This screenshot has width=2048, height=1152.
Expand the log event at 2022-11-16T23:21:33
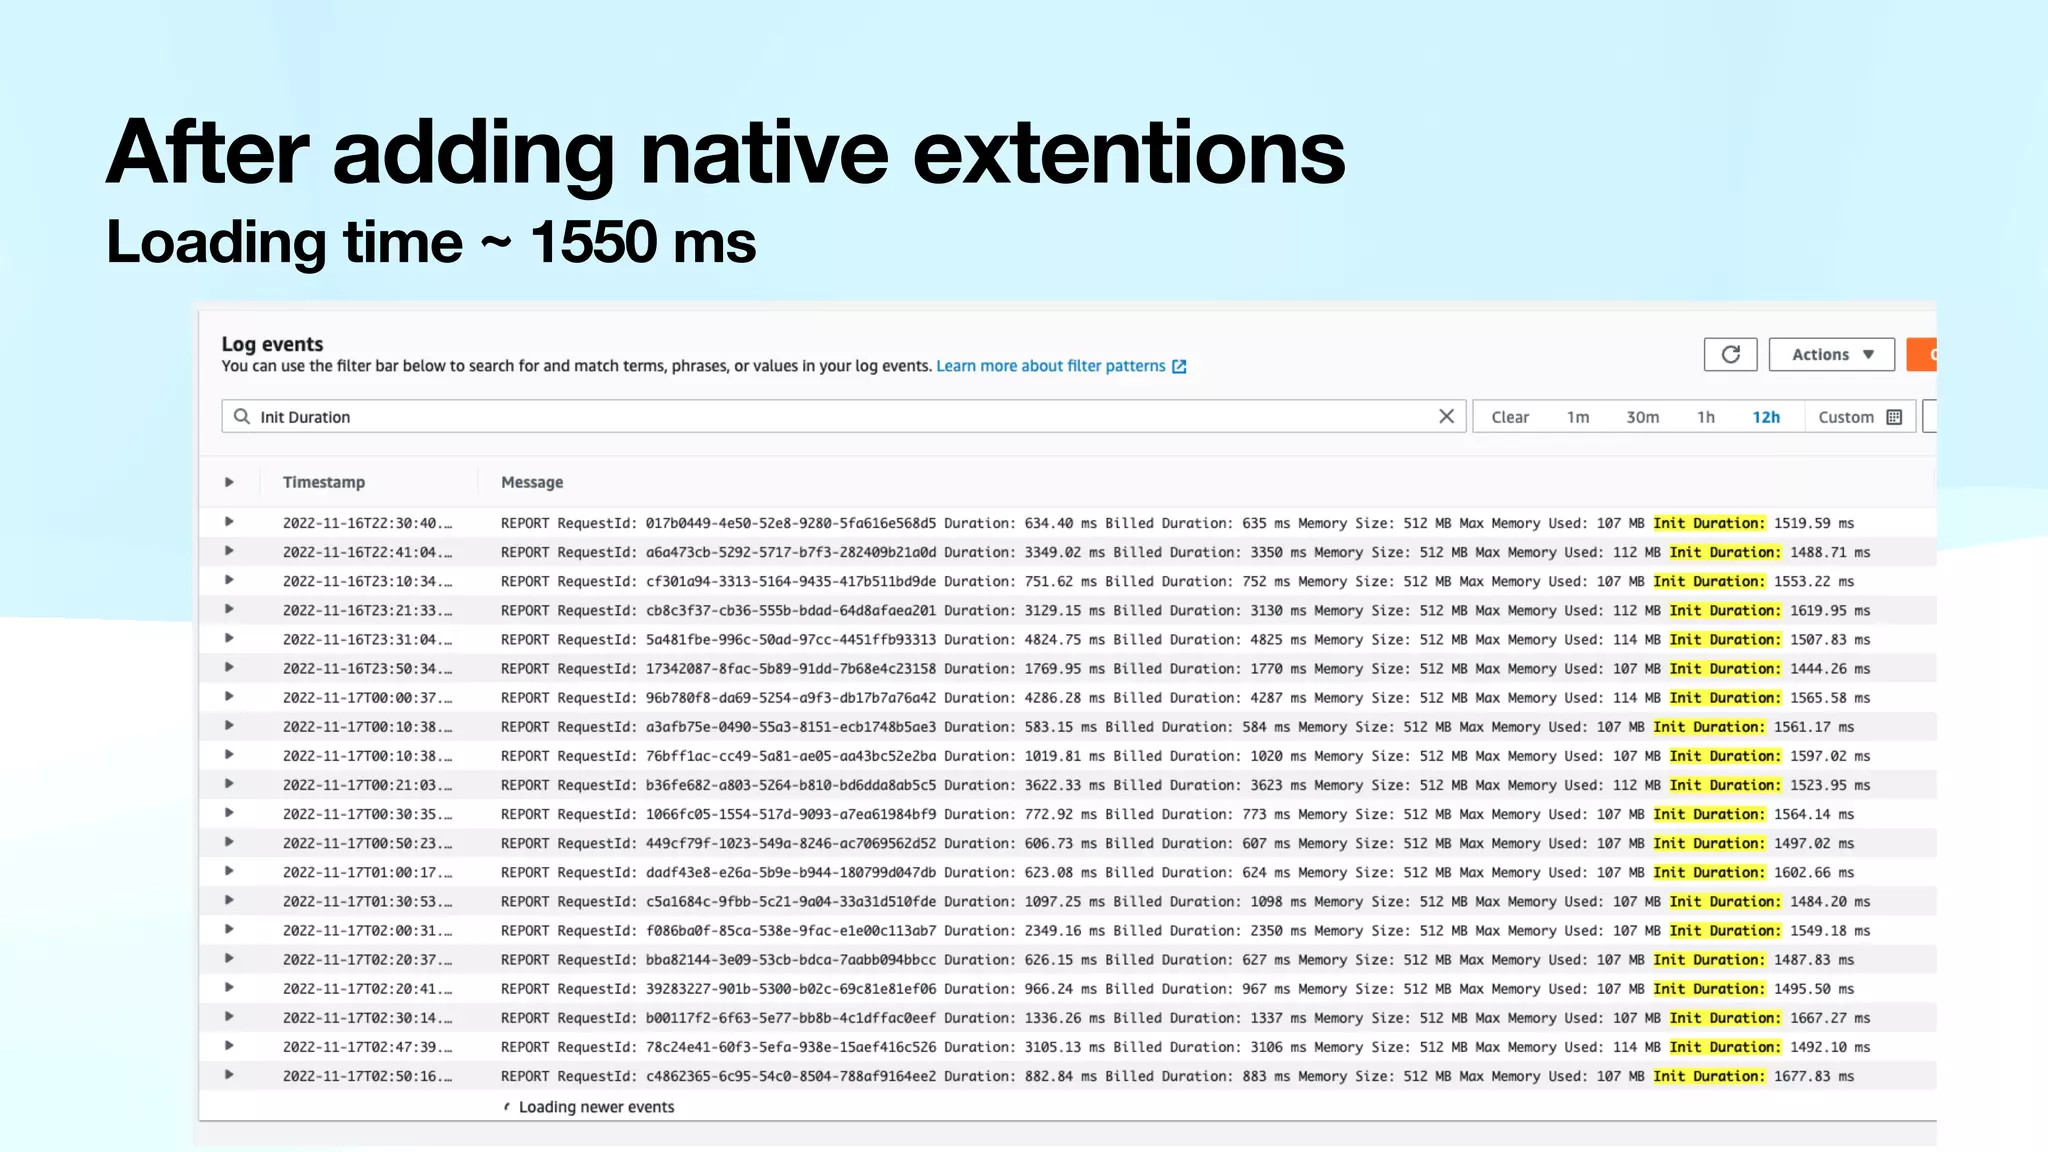[229, 609]
